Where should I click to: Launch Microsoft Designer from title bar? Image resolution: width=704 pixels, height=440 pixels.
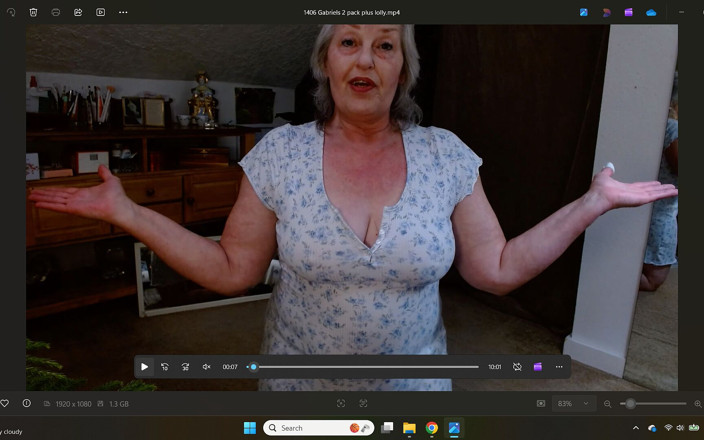[x=606, y=12]
